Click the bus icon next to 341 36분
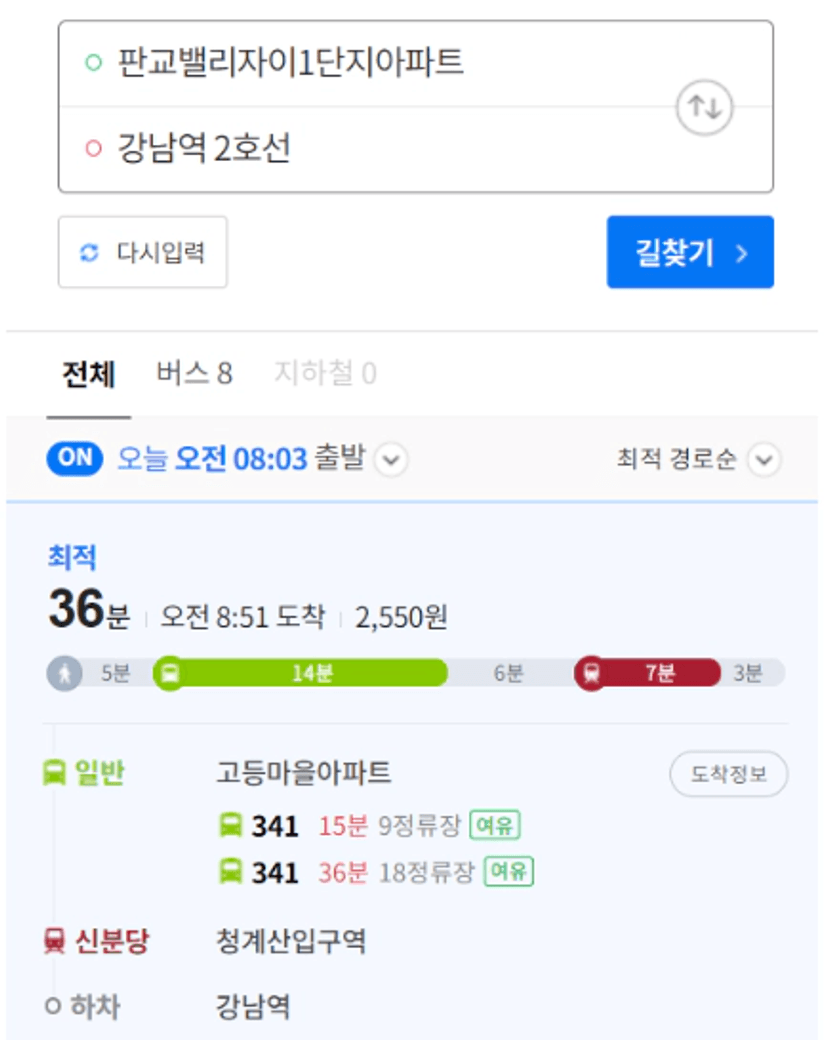This screenshot has width=827, height=1040. (230, 872)
